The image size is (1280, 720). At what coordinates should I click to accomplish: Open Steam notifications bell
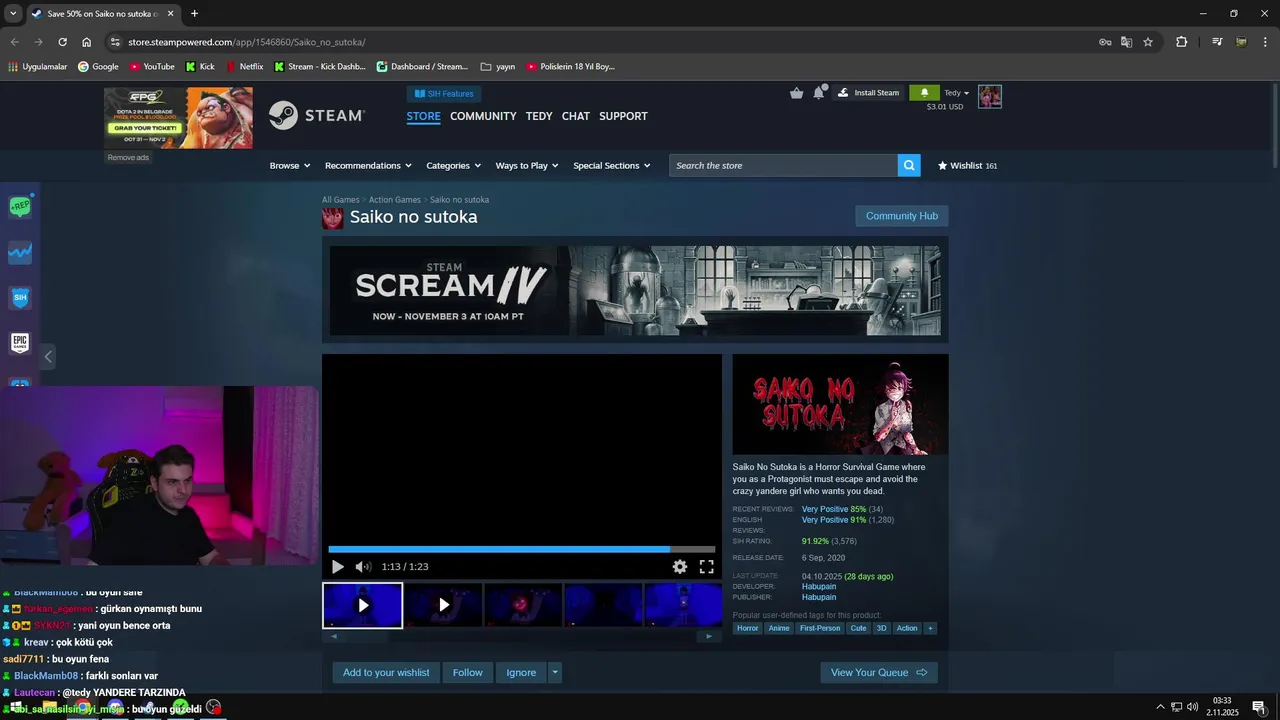click(x=819, y=93)
